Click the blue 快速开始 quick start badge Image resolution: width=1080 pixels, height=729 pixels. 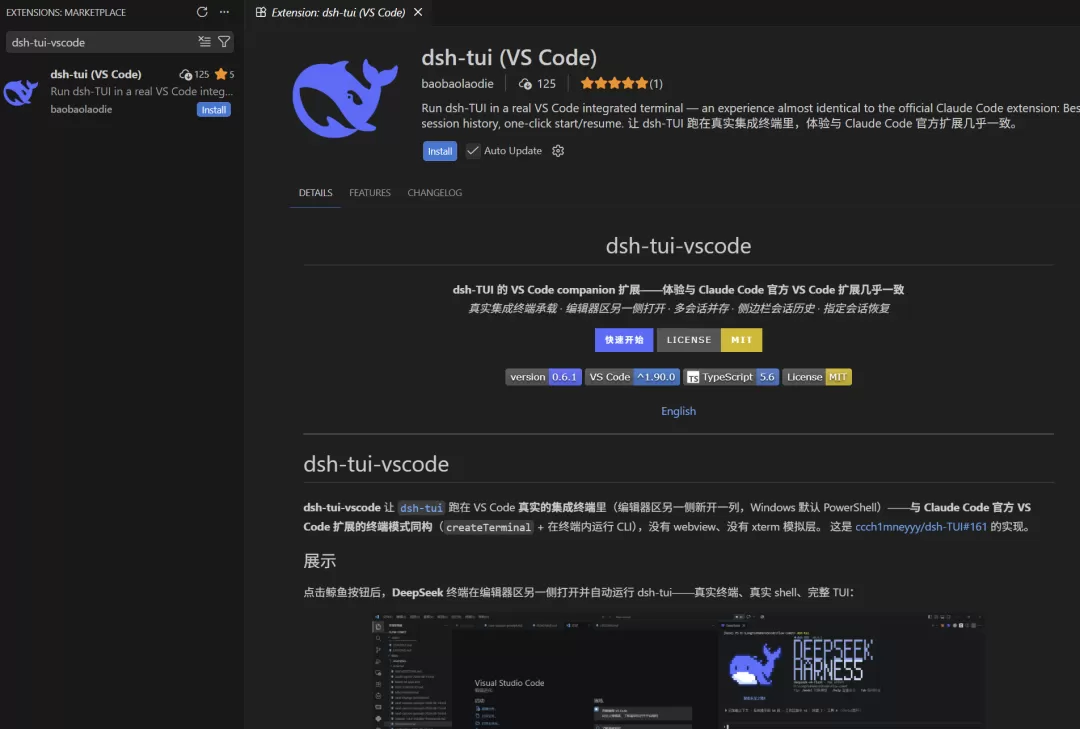pyautogui.click(x=624, y=340)
